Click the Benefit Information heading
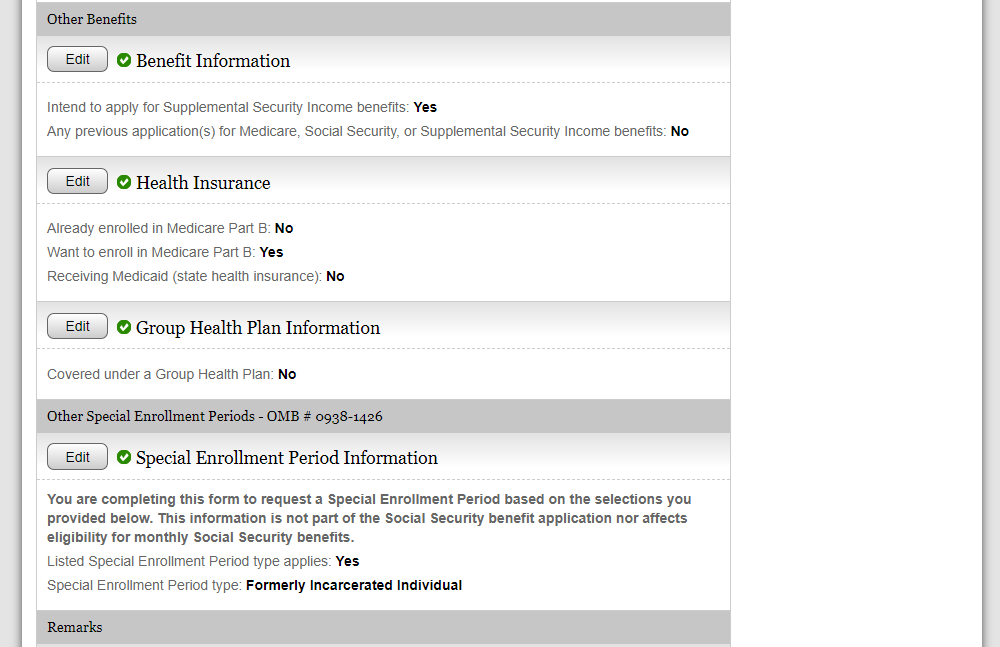1000x647 pixels. (213, 61)
